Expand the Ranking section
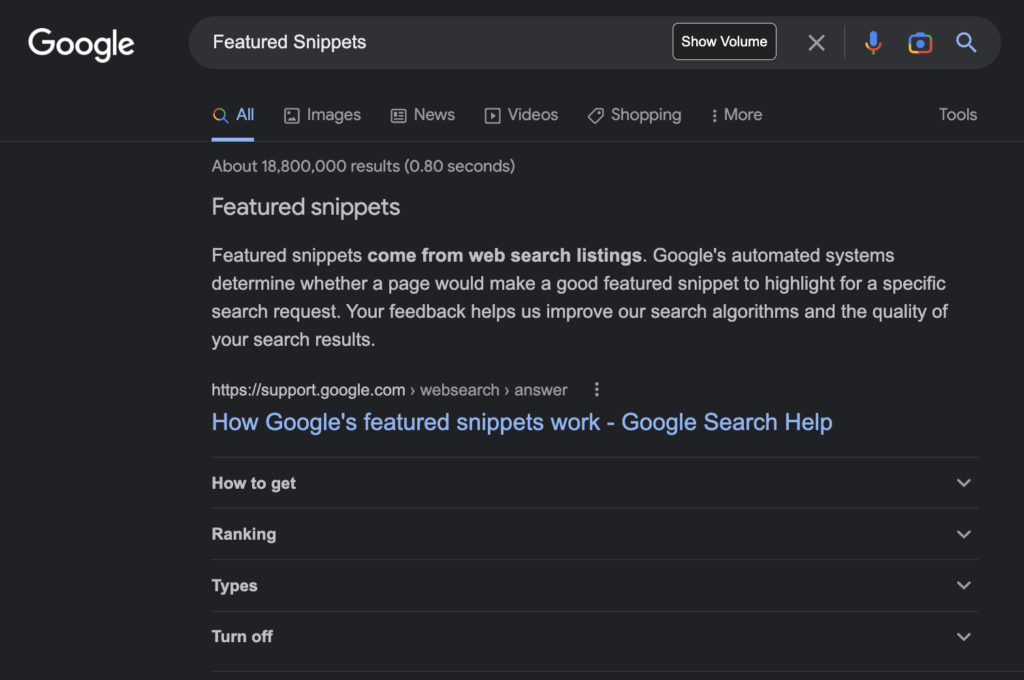Screen dimensions: 1024x680 [x=594, y=534]
